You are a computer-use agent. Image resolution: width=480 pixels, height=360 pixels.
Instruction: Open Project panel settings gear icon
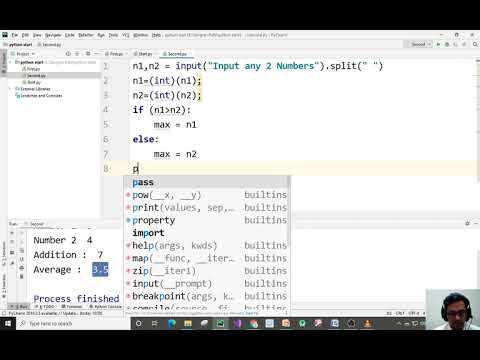88,54
